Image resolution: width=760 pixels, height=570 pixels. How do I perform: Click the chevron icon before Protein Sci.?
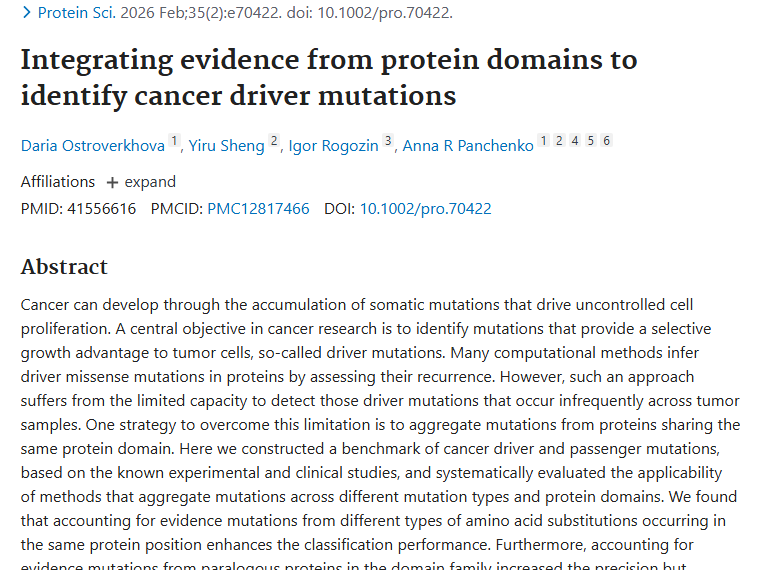tap(27, 13)
